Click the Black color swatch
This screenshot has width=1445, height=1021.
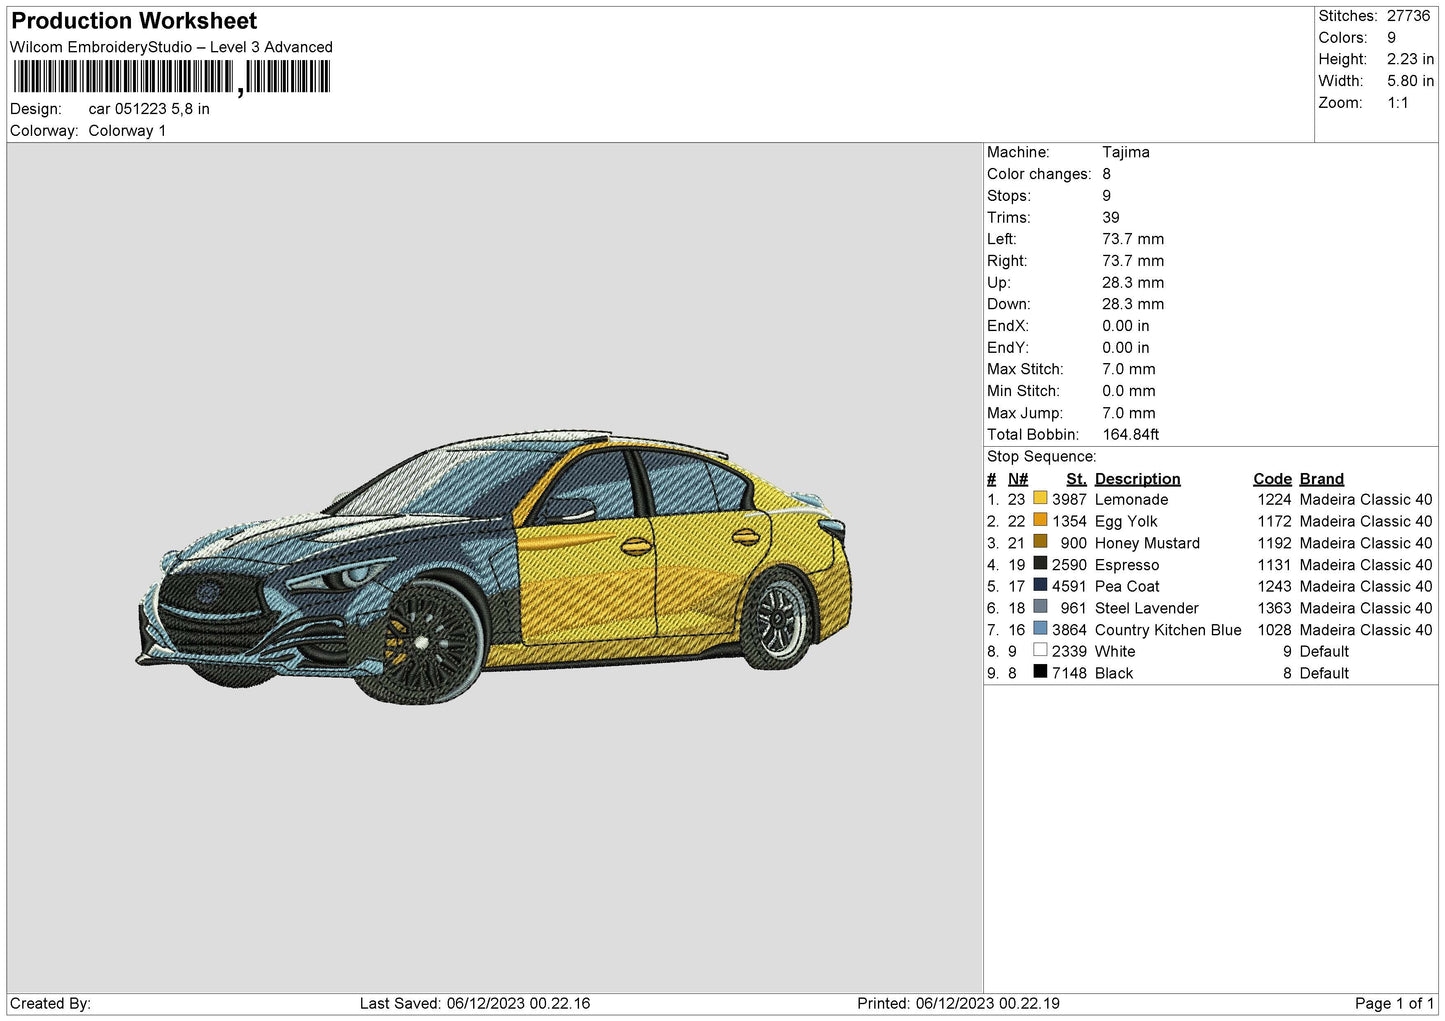pyautogui.click(x=1040, y=672)
